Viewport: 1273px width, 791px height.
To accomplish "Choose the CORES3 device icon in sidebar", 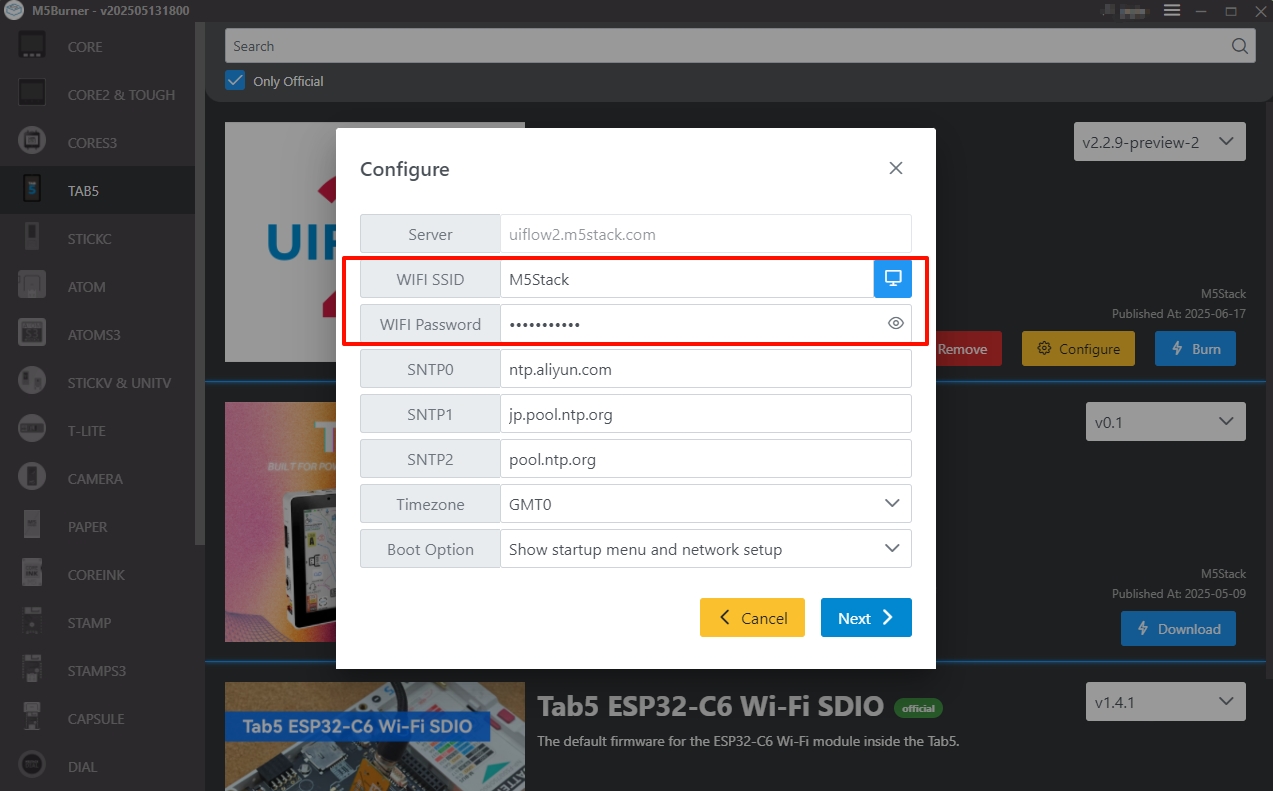I will click(x=33, y=142).
